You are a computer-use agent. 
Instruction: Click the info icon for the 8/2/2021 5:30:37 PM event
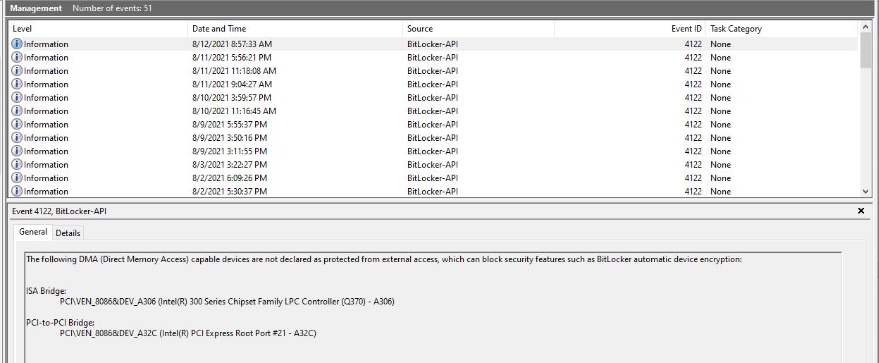coord(17,191)
